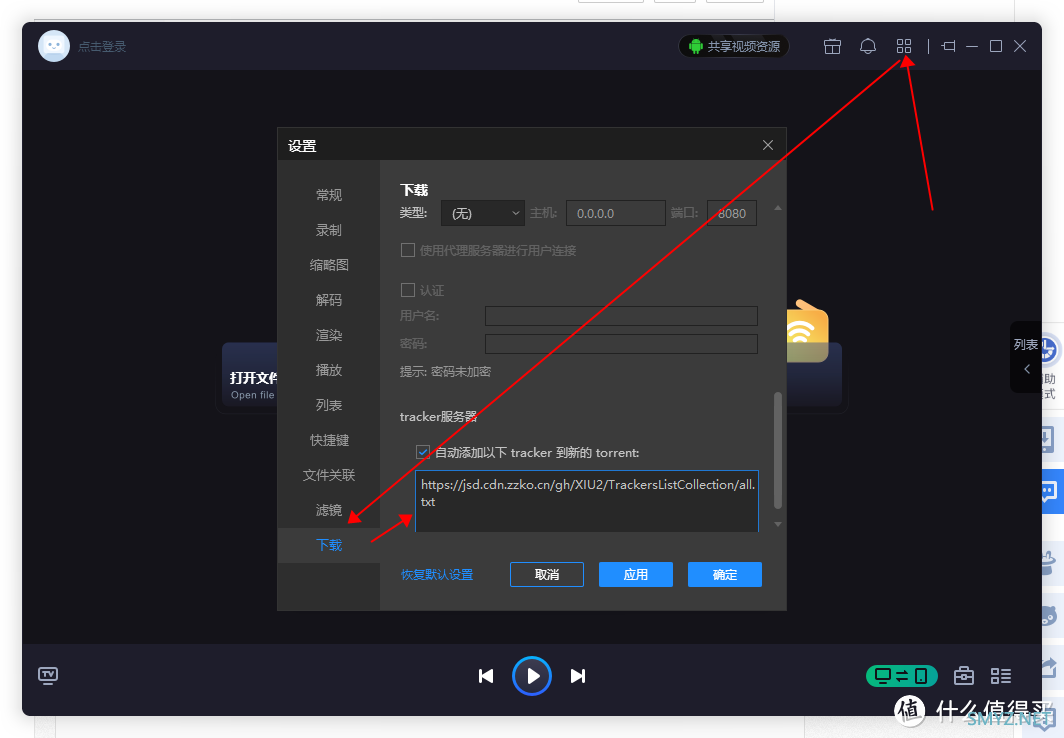The image size is (1064, 738).
Task: Select the 下载 settings tab
Action: pos(328,545)
